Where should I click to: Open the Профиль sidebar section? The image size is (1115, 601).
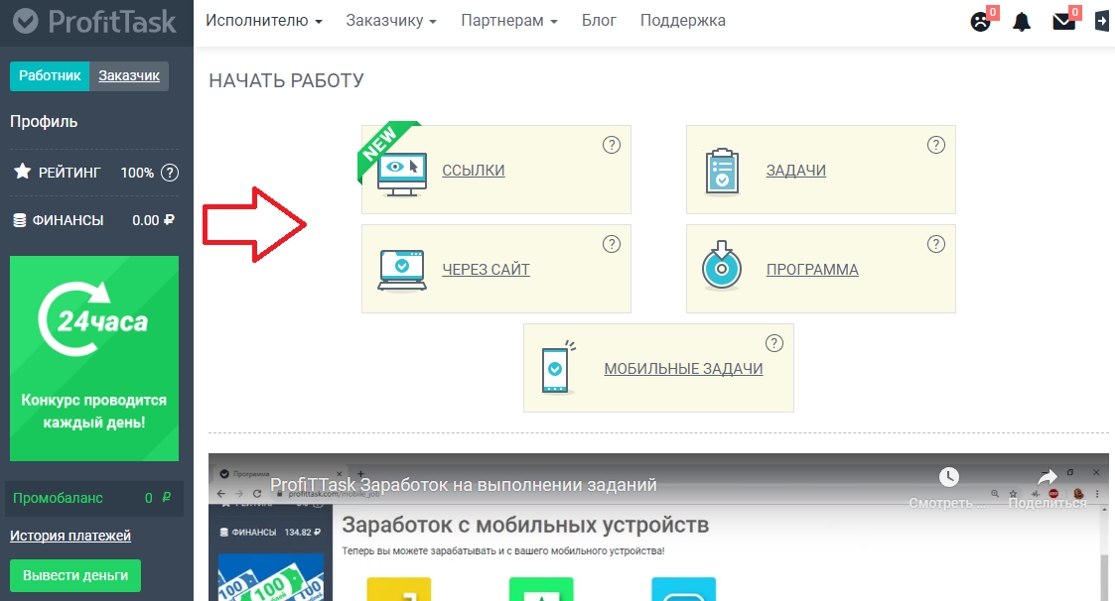tap(43, 122)
